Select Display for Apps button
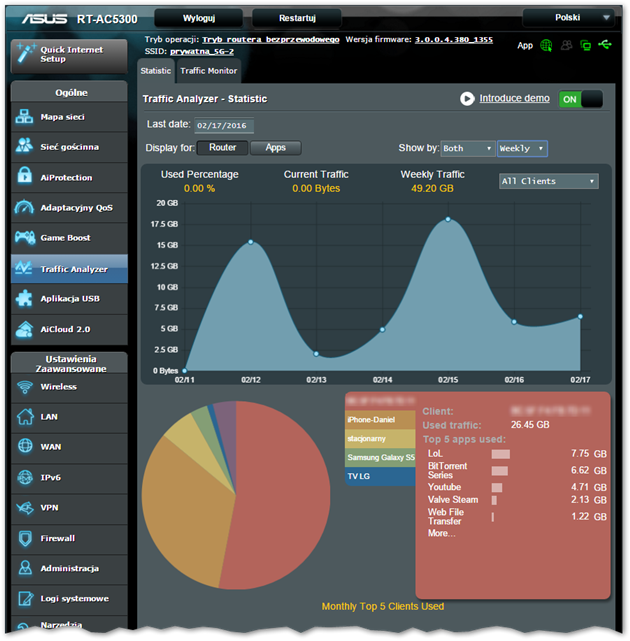 click(276, 148)
